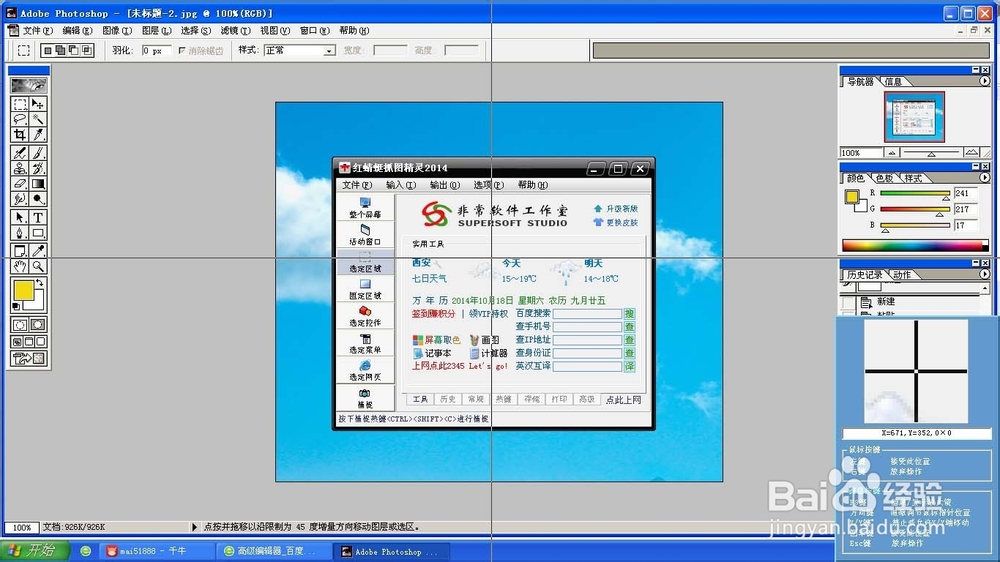The height and width of the screenshot is (562, 1000).
Task: Switch to the 信息 tab
Action: coord(893,82)
